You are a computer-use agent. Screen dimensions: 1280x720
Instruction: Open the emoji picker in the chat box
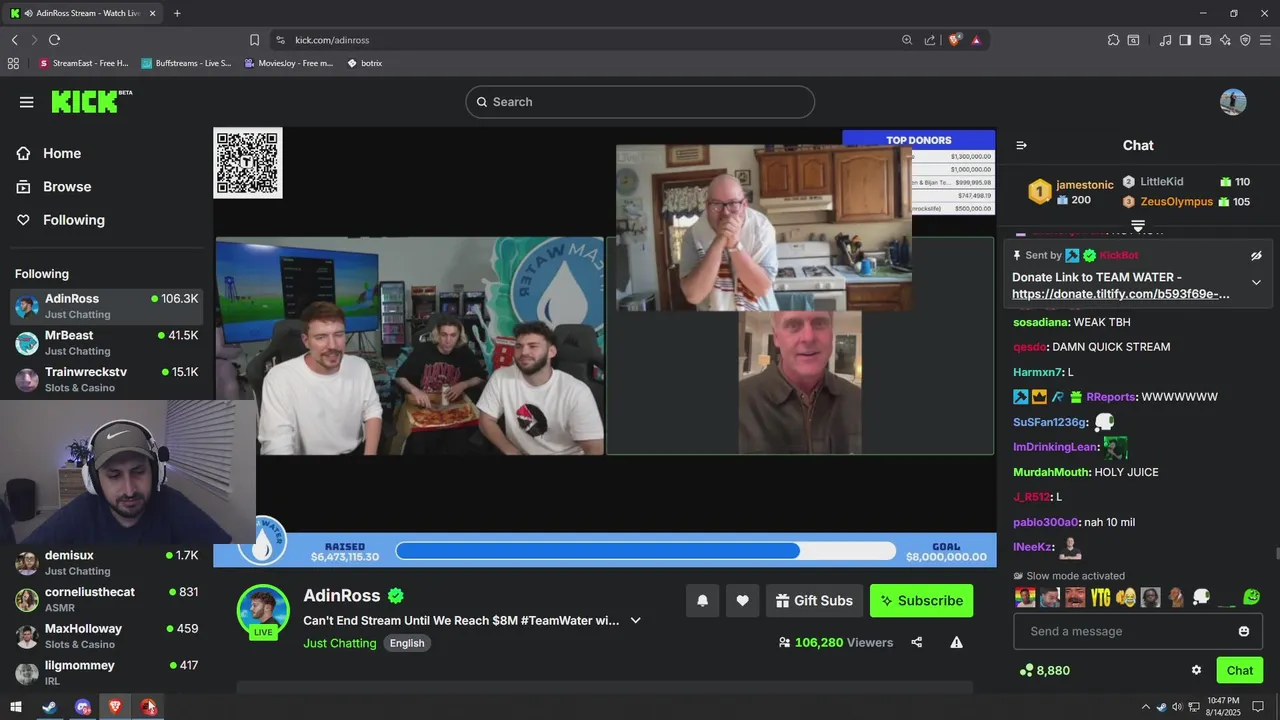1244,631
